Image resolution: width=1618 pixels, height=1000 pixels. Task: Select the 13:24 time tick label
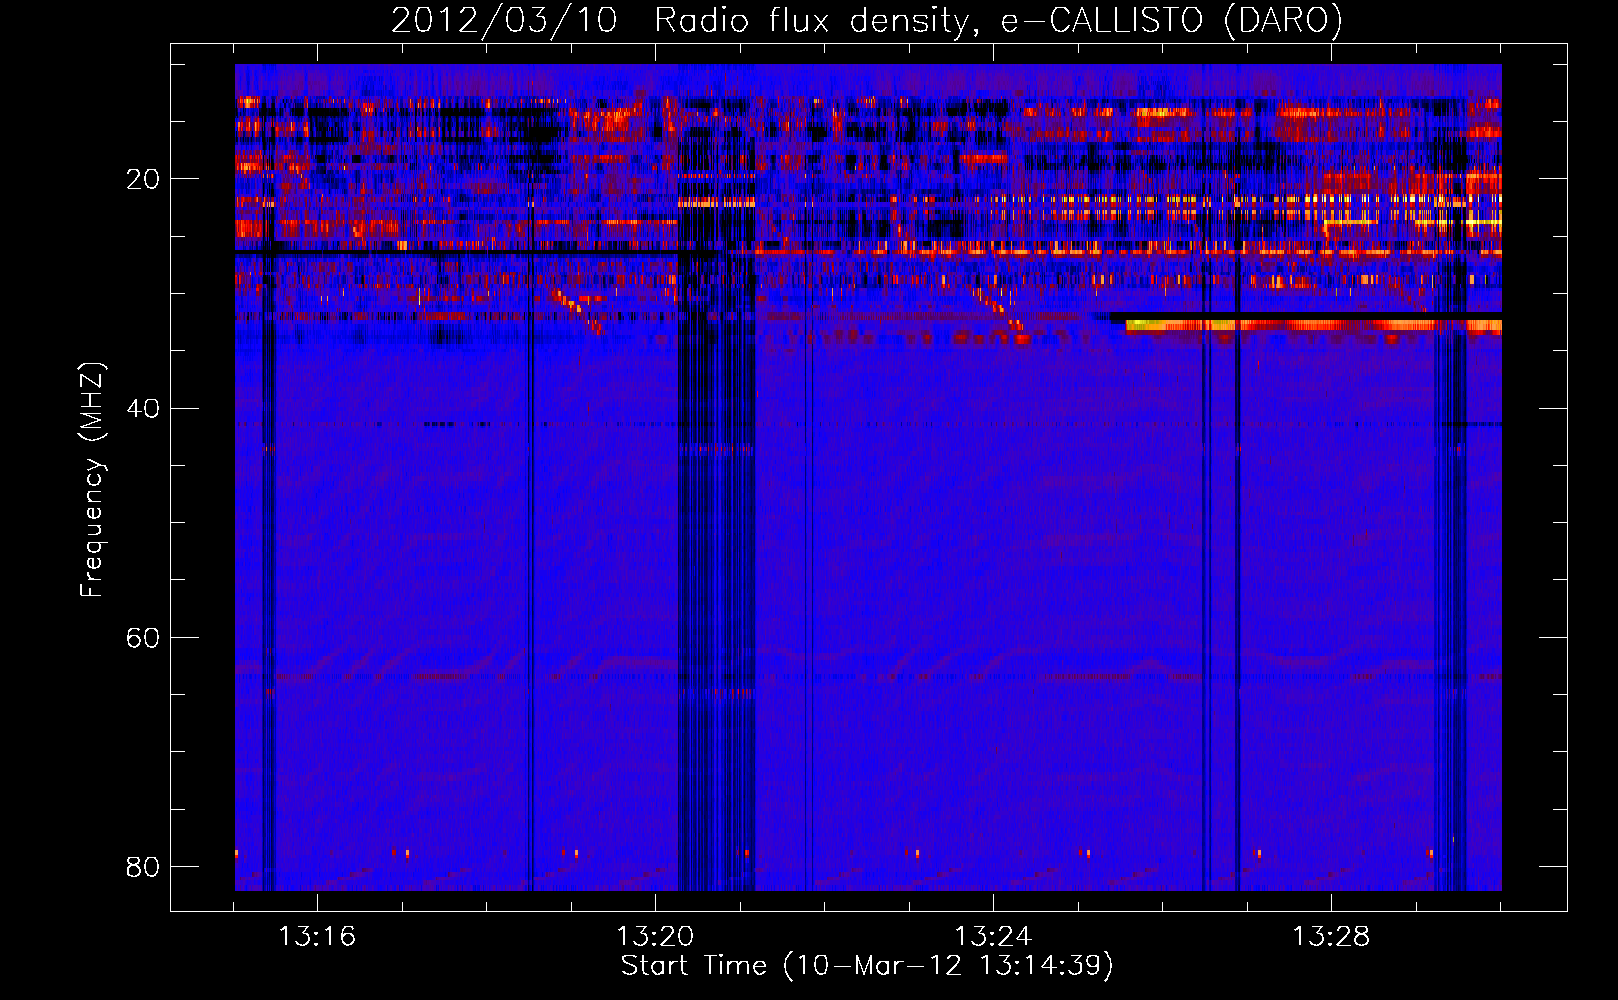993,937
